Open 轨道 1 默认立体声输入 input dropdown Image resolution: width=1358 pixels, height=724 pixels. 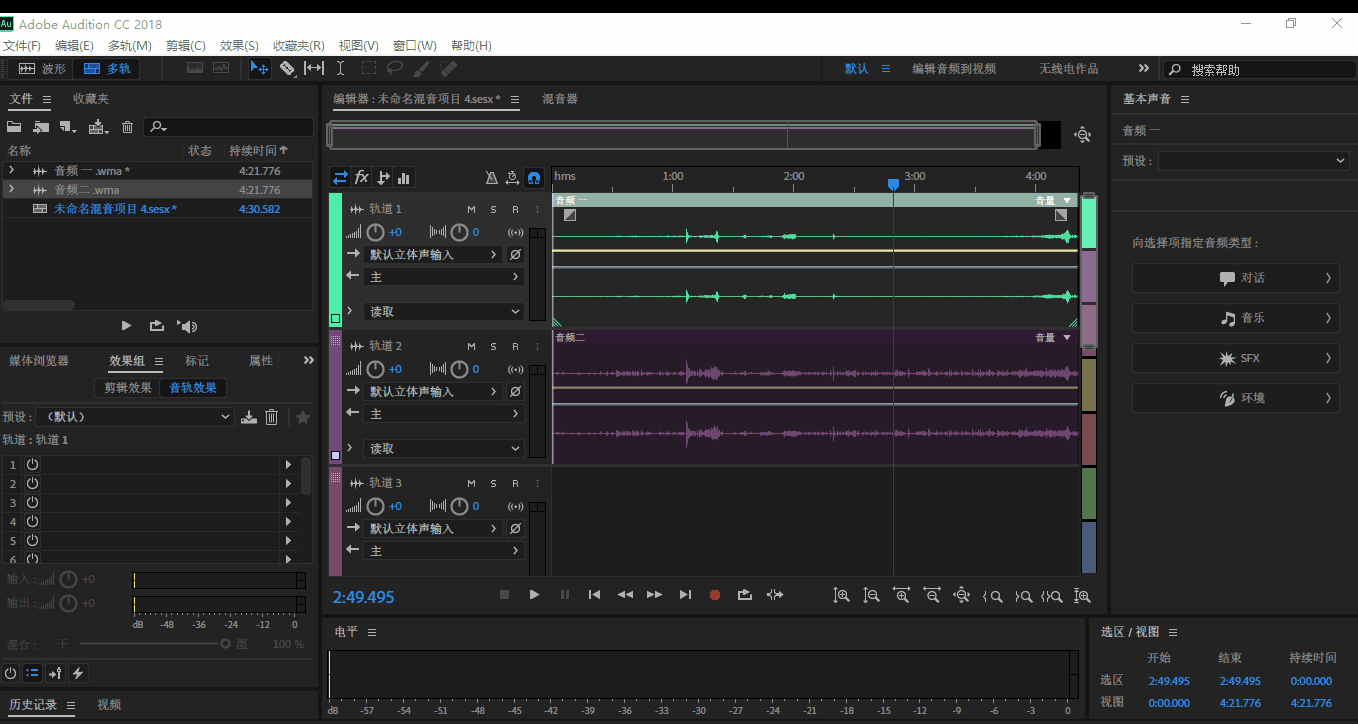[x=432, y=255]
